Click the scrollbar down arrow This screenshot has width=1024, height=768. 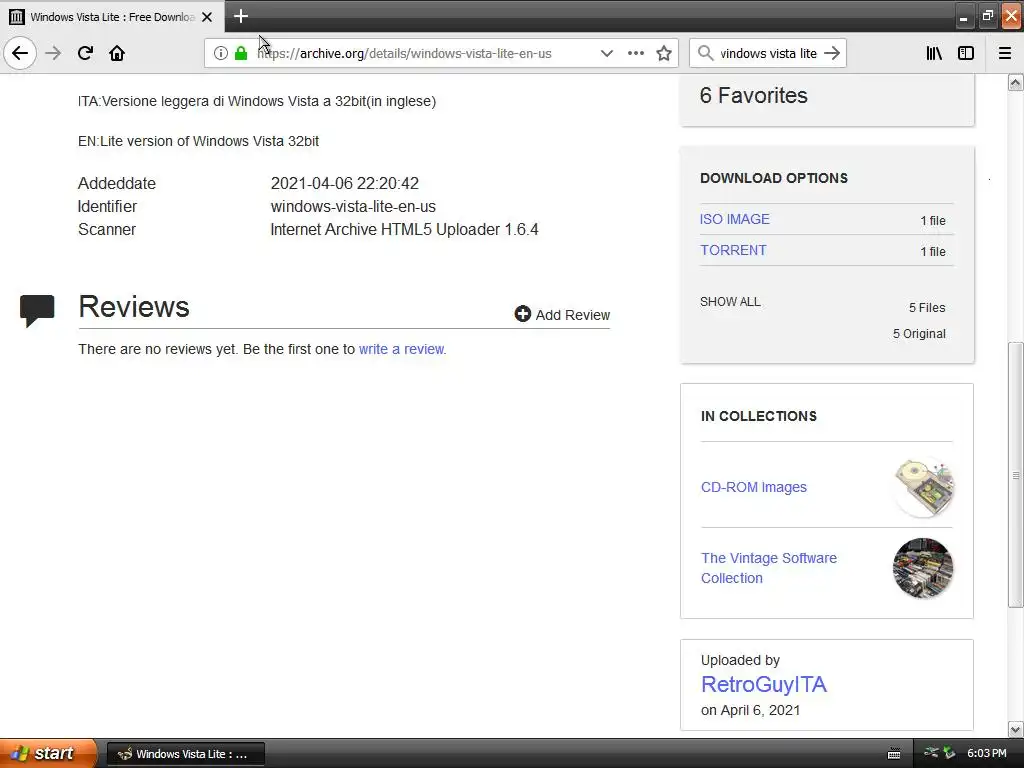tap(1016, 729)
